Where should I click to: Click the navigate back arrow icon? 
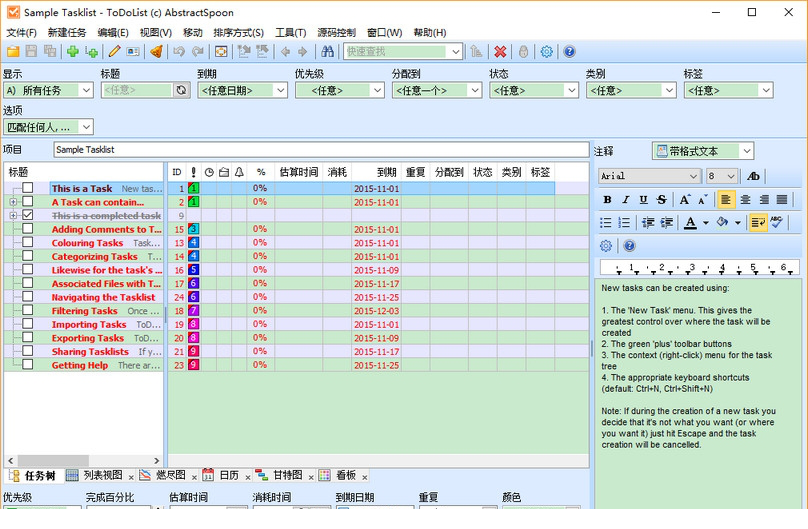click(x=285, y=52)
